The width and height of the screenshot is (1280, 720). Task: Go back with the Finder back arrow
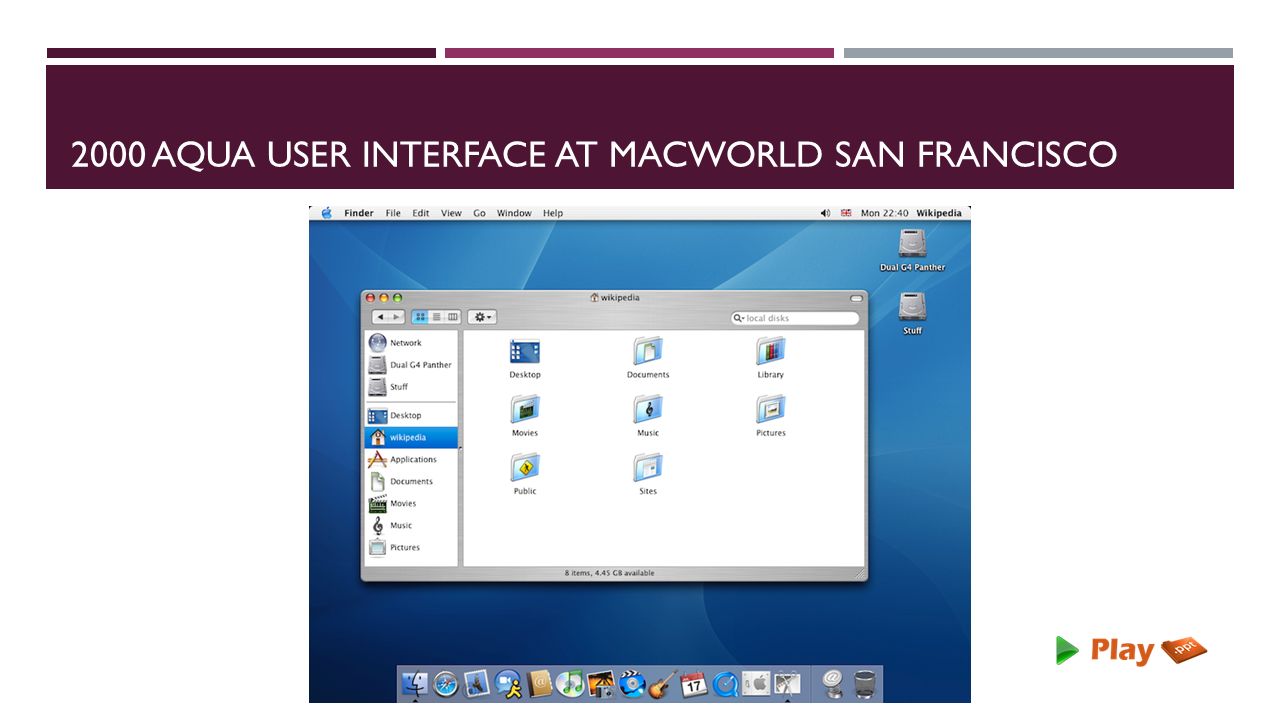[380, 317]
